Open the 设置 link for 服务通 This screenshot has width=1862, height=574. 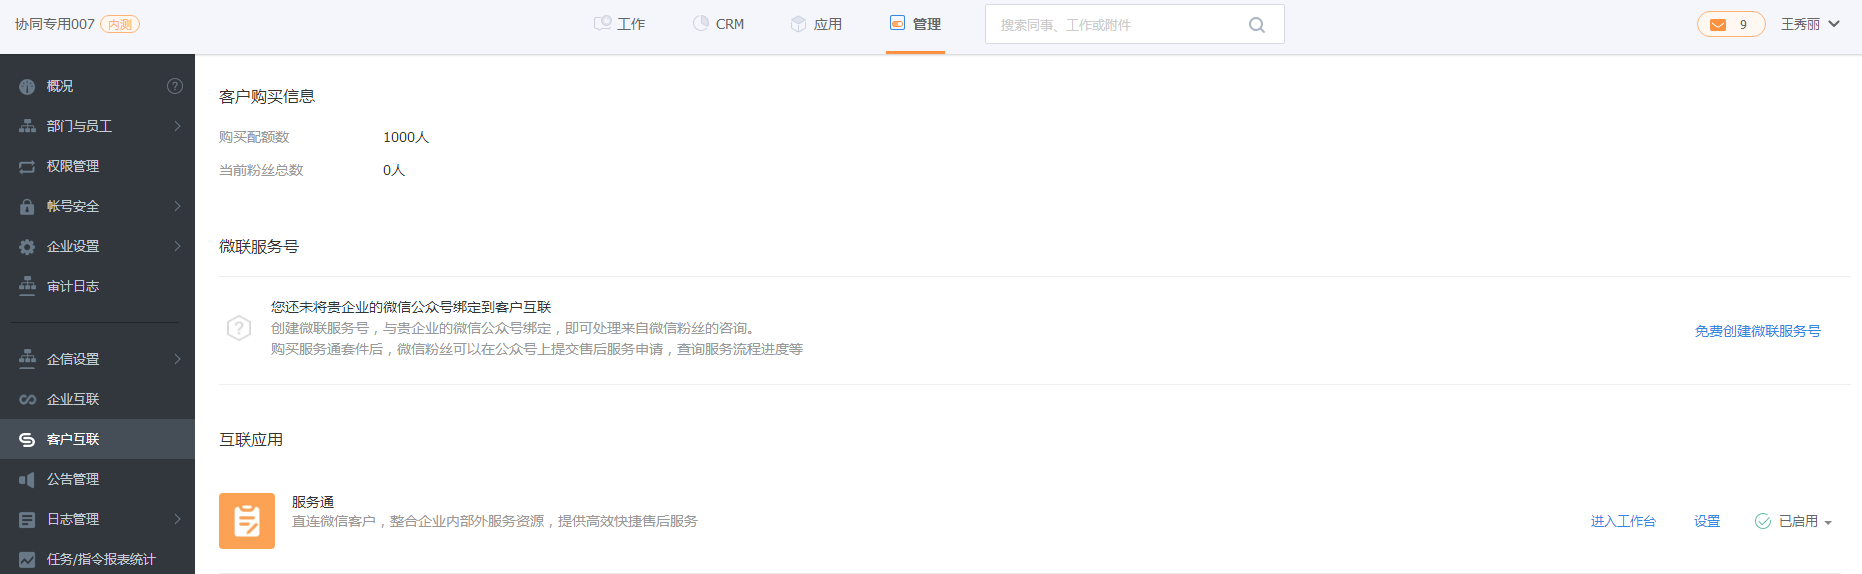tap(1707, 521)
